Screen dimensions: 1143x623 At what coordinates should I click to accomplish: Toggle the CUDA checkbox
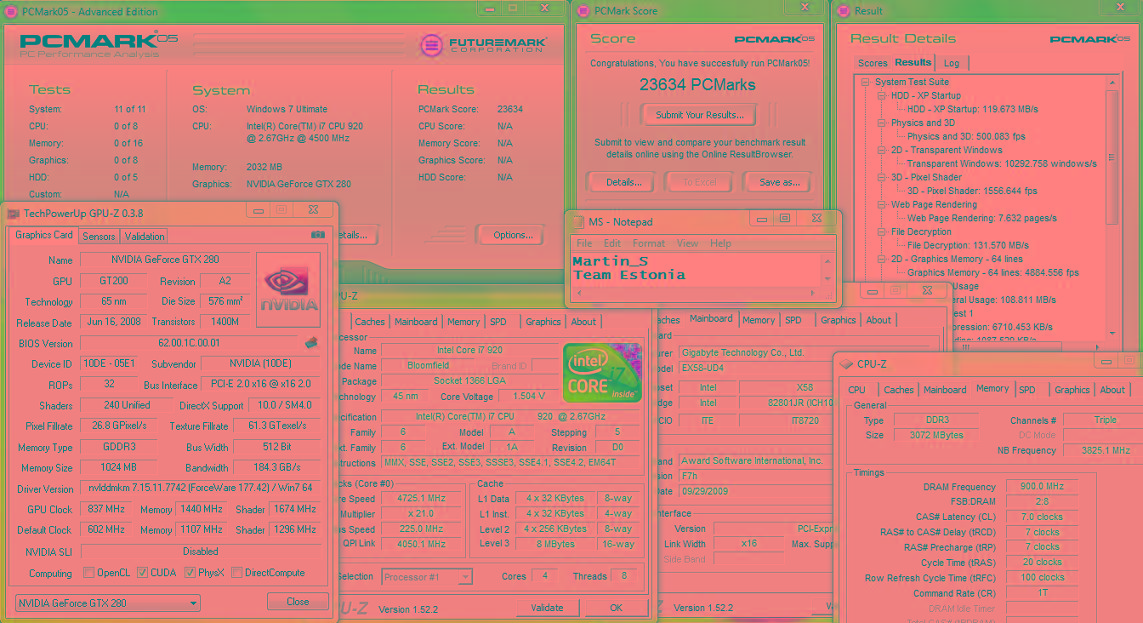(x=142, y=573)
